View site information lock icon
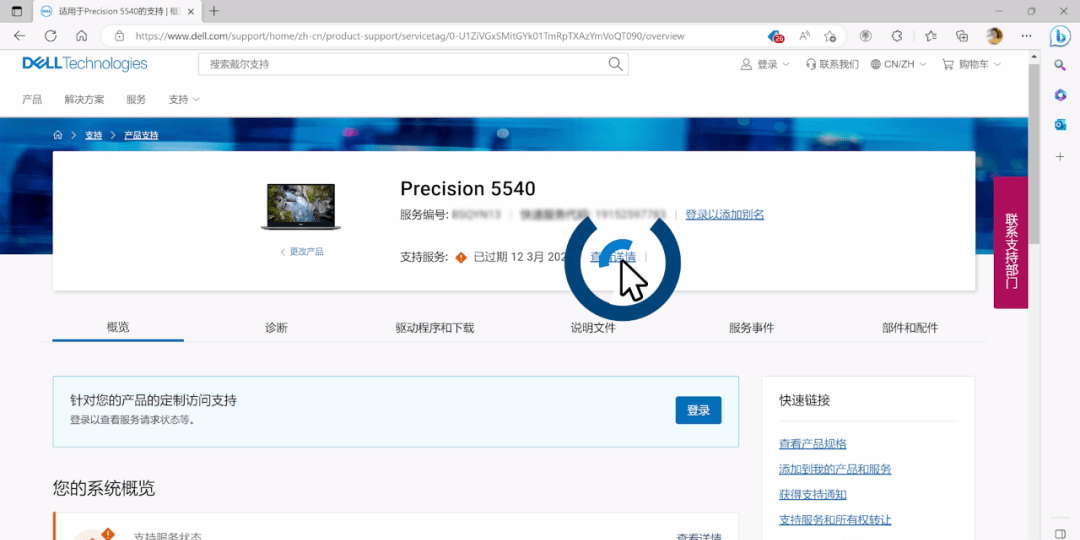 [x=119, y=36]
